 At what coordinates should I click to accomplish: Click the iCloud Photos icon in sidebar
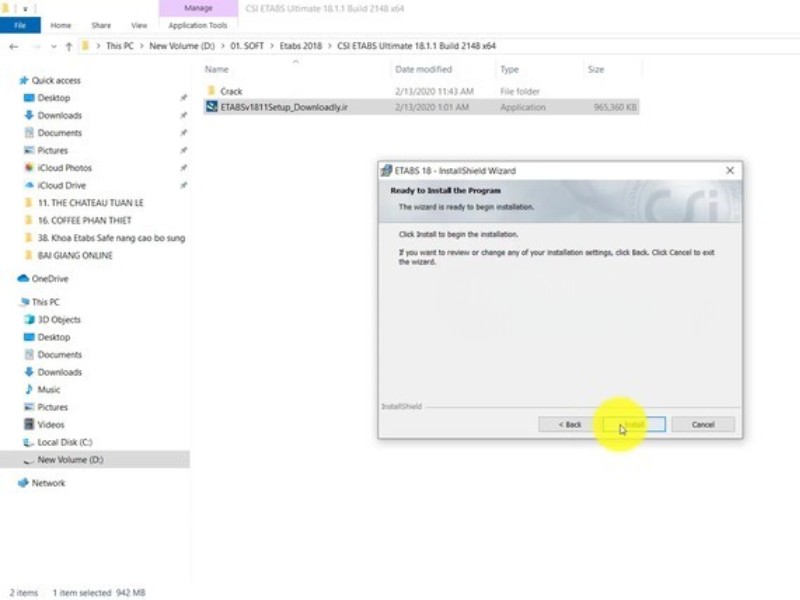pyautogui.click(x=28, y=168)
